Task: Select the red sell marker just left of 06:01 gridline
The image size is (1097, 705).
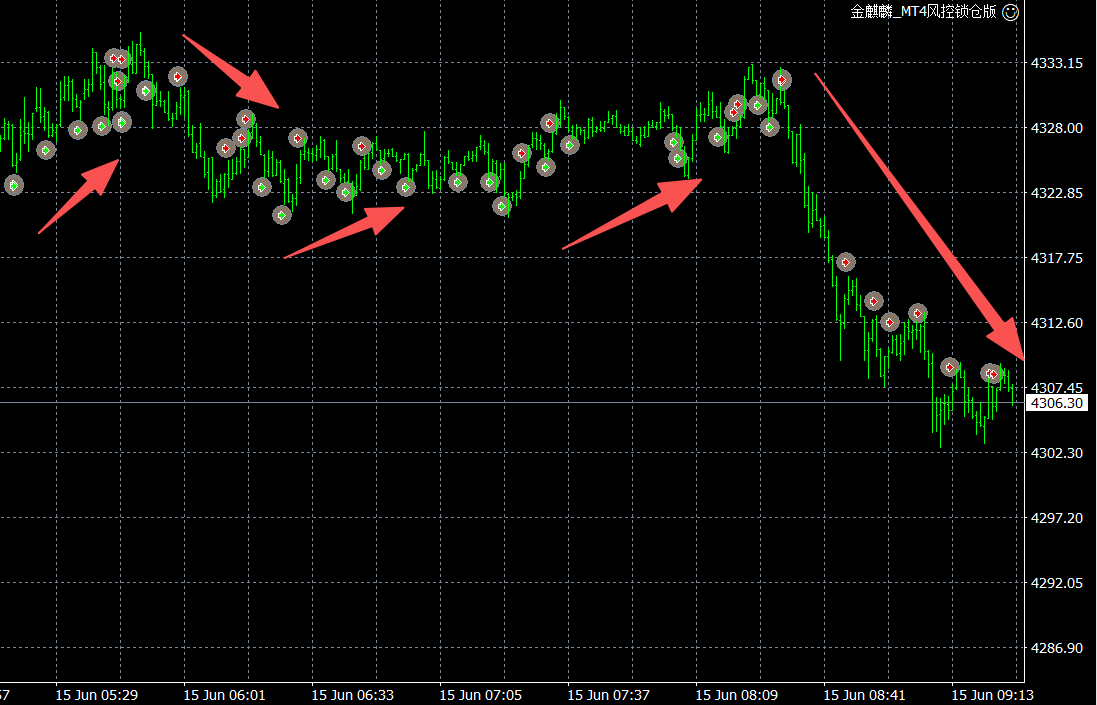Action: point(178,76)
